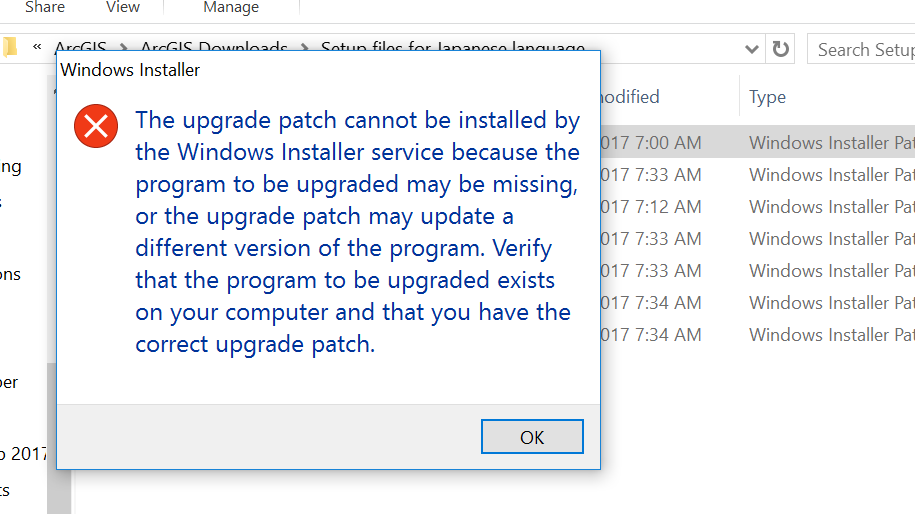Open the View ribbon tab
This screenshot has width=915, height=514.
[123, 7]
